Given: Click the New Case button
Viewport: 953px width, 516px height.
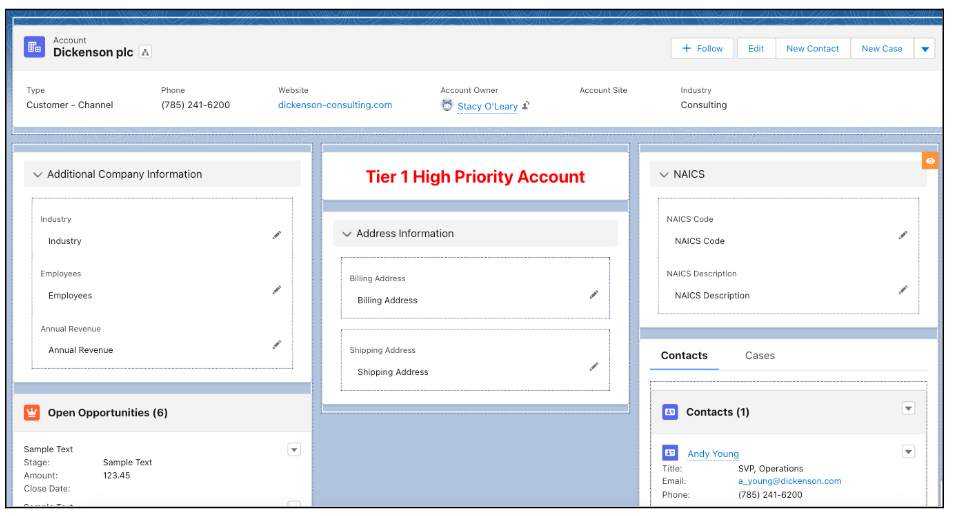Looking at the screenshot, I should click(882, 49).
